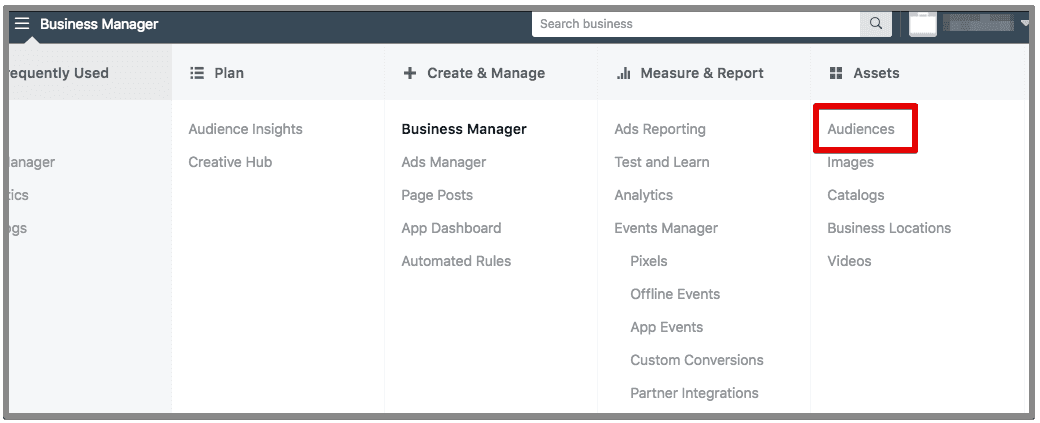Go to Creative Hub
Viewport: 1040px width, 423px height.
click(230, 162)
